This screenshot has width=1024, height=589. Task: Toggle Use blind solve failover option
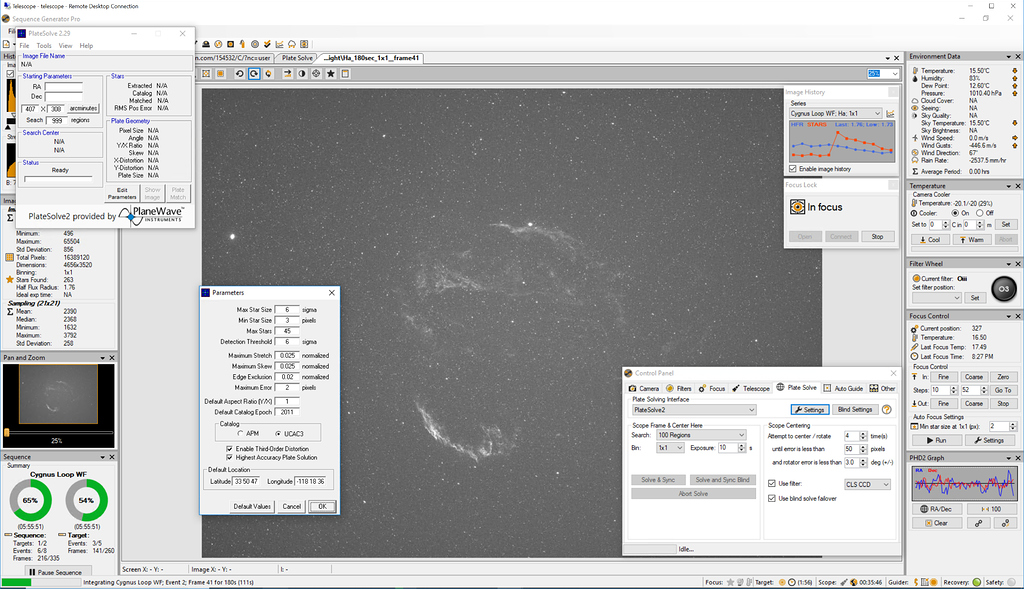point(771,498)
